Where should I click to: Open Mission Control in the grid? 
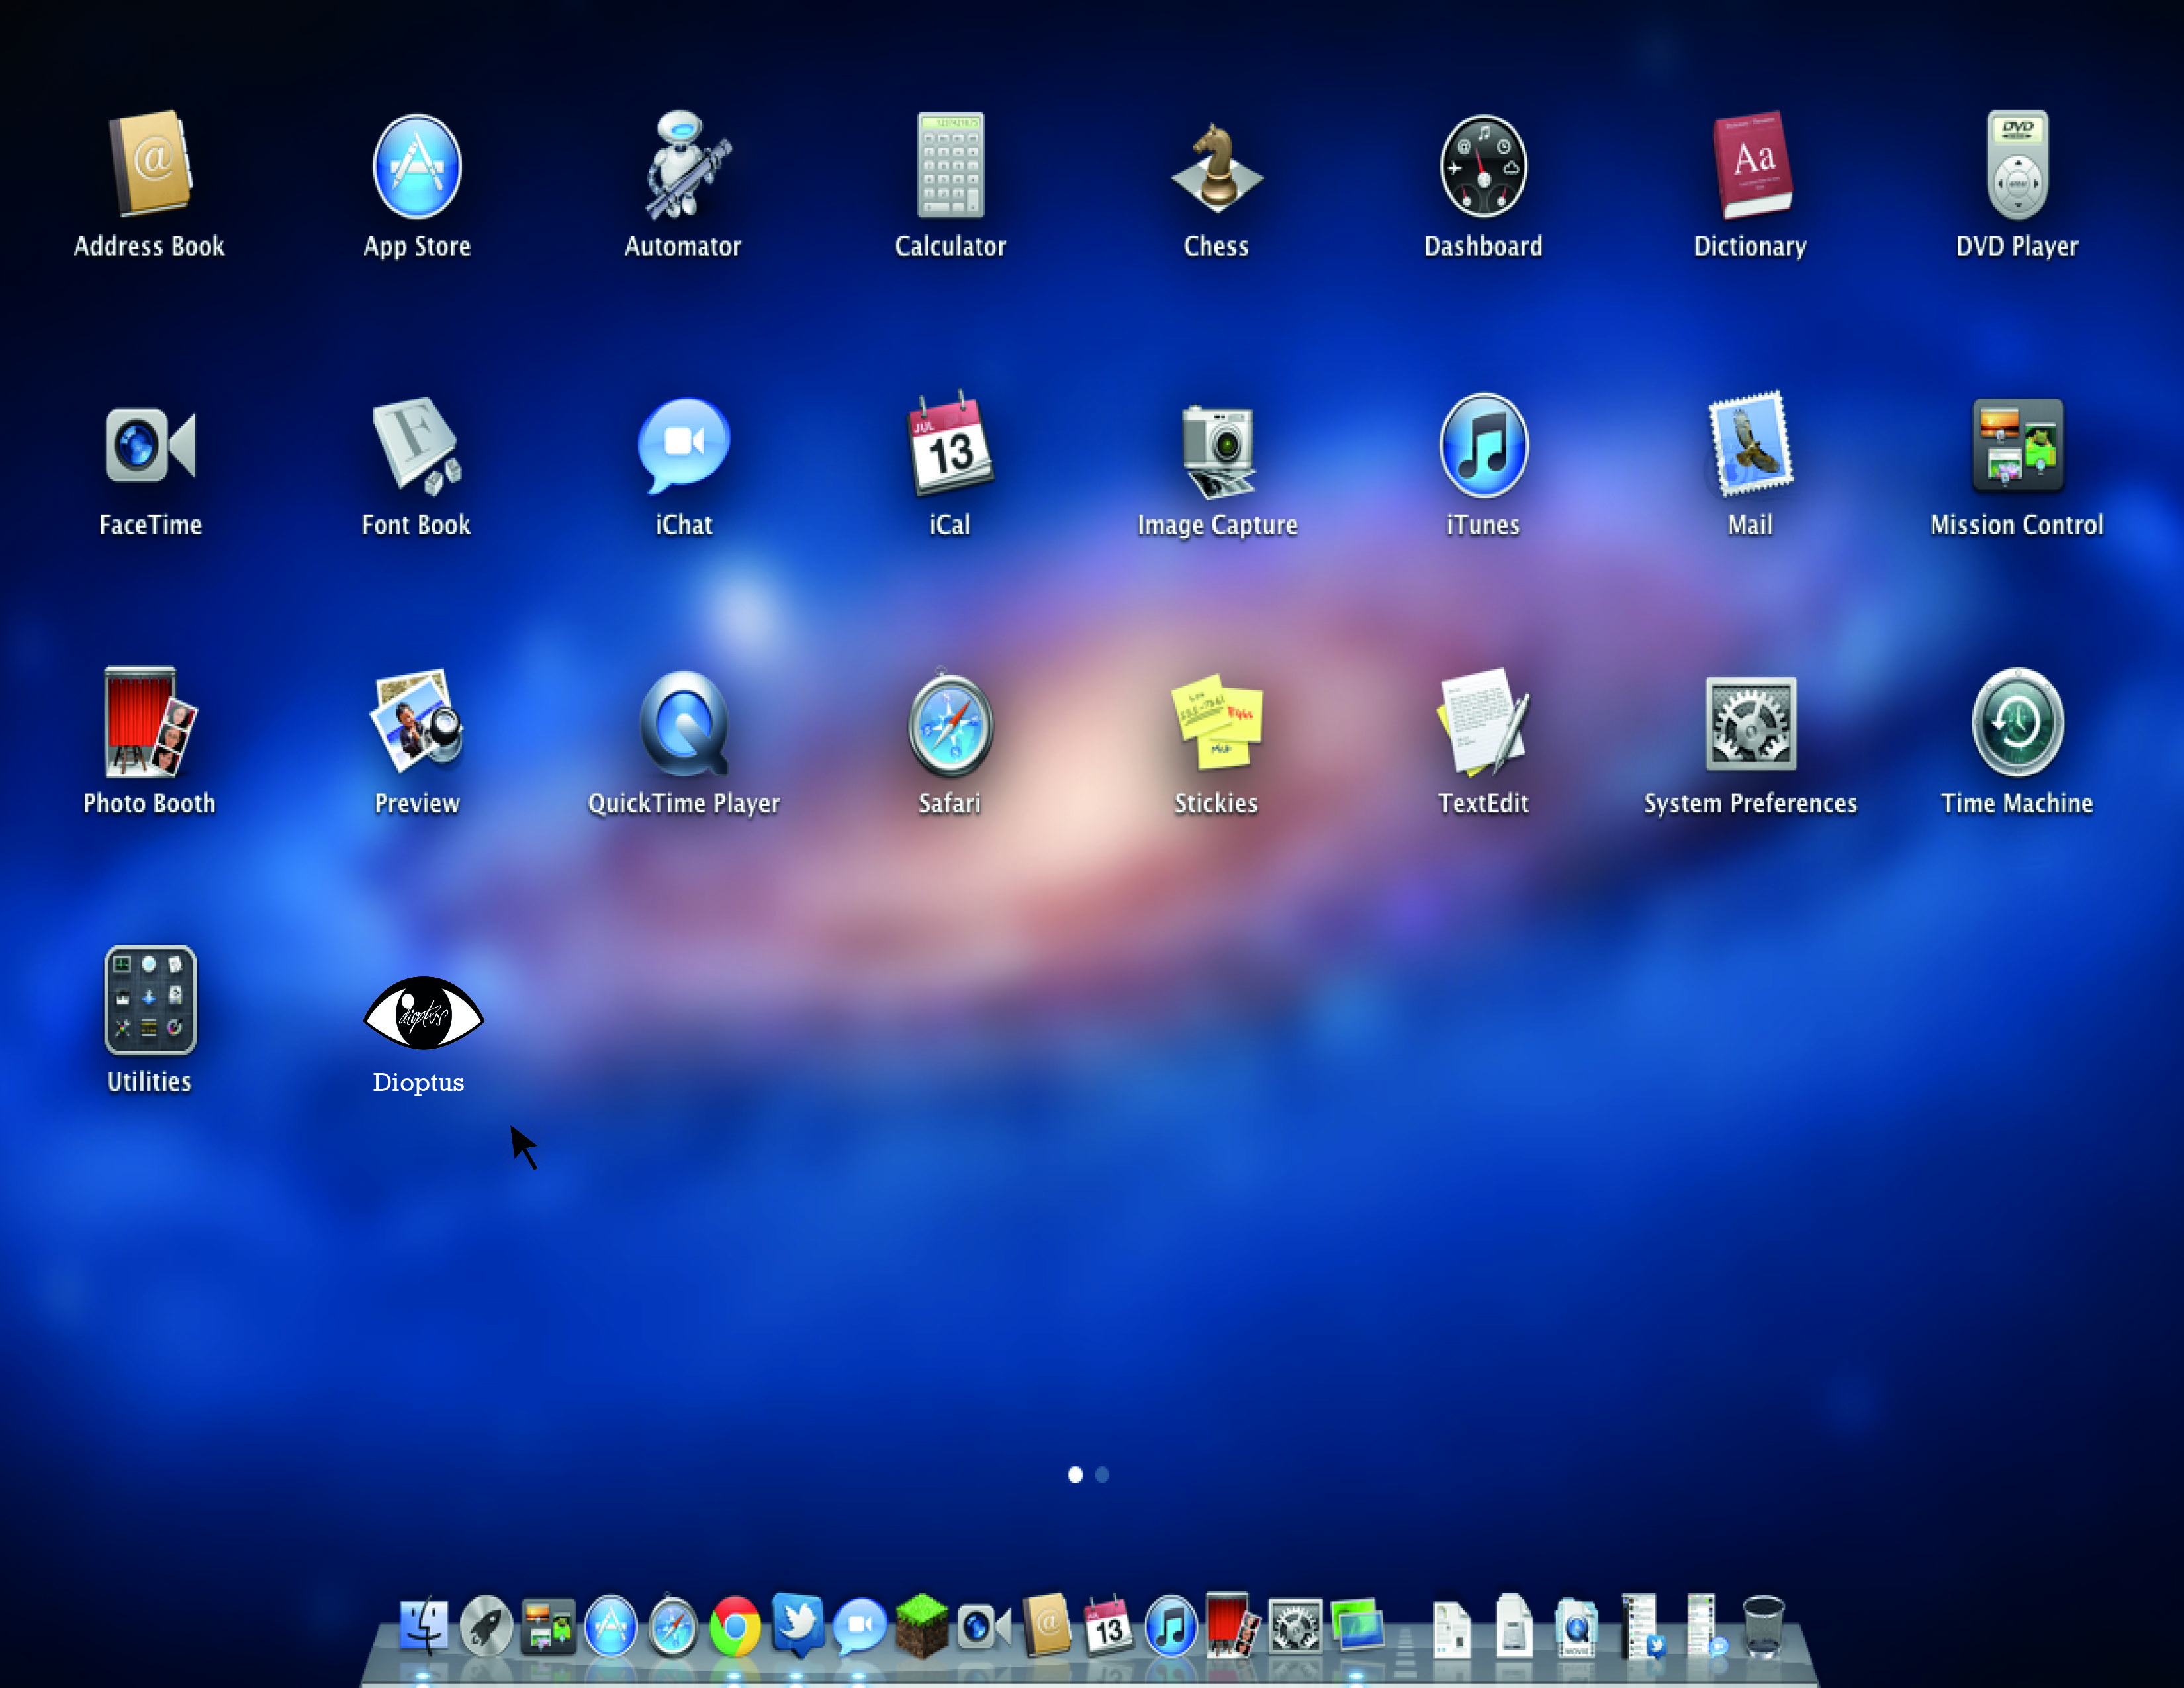2016,447
